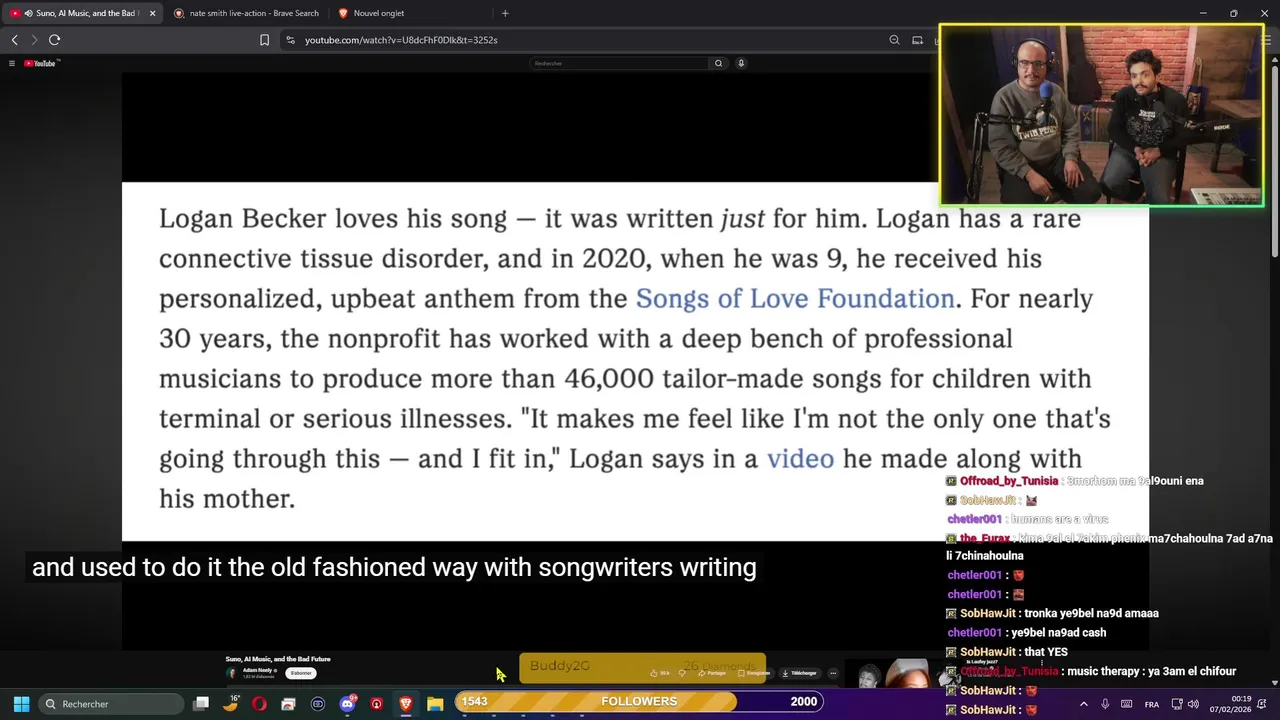Click the followers goal progress bar
Screen dimensions: 1280x720
point(639,702)
